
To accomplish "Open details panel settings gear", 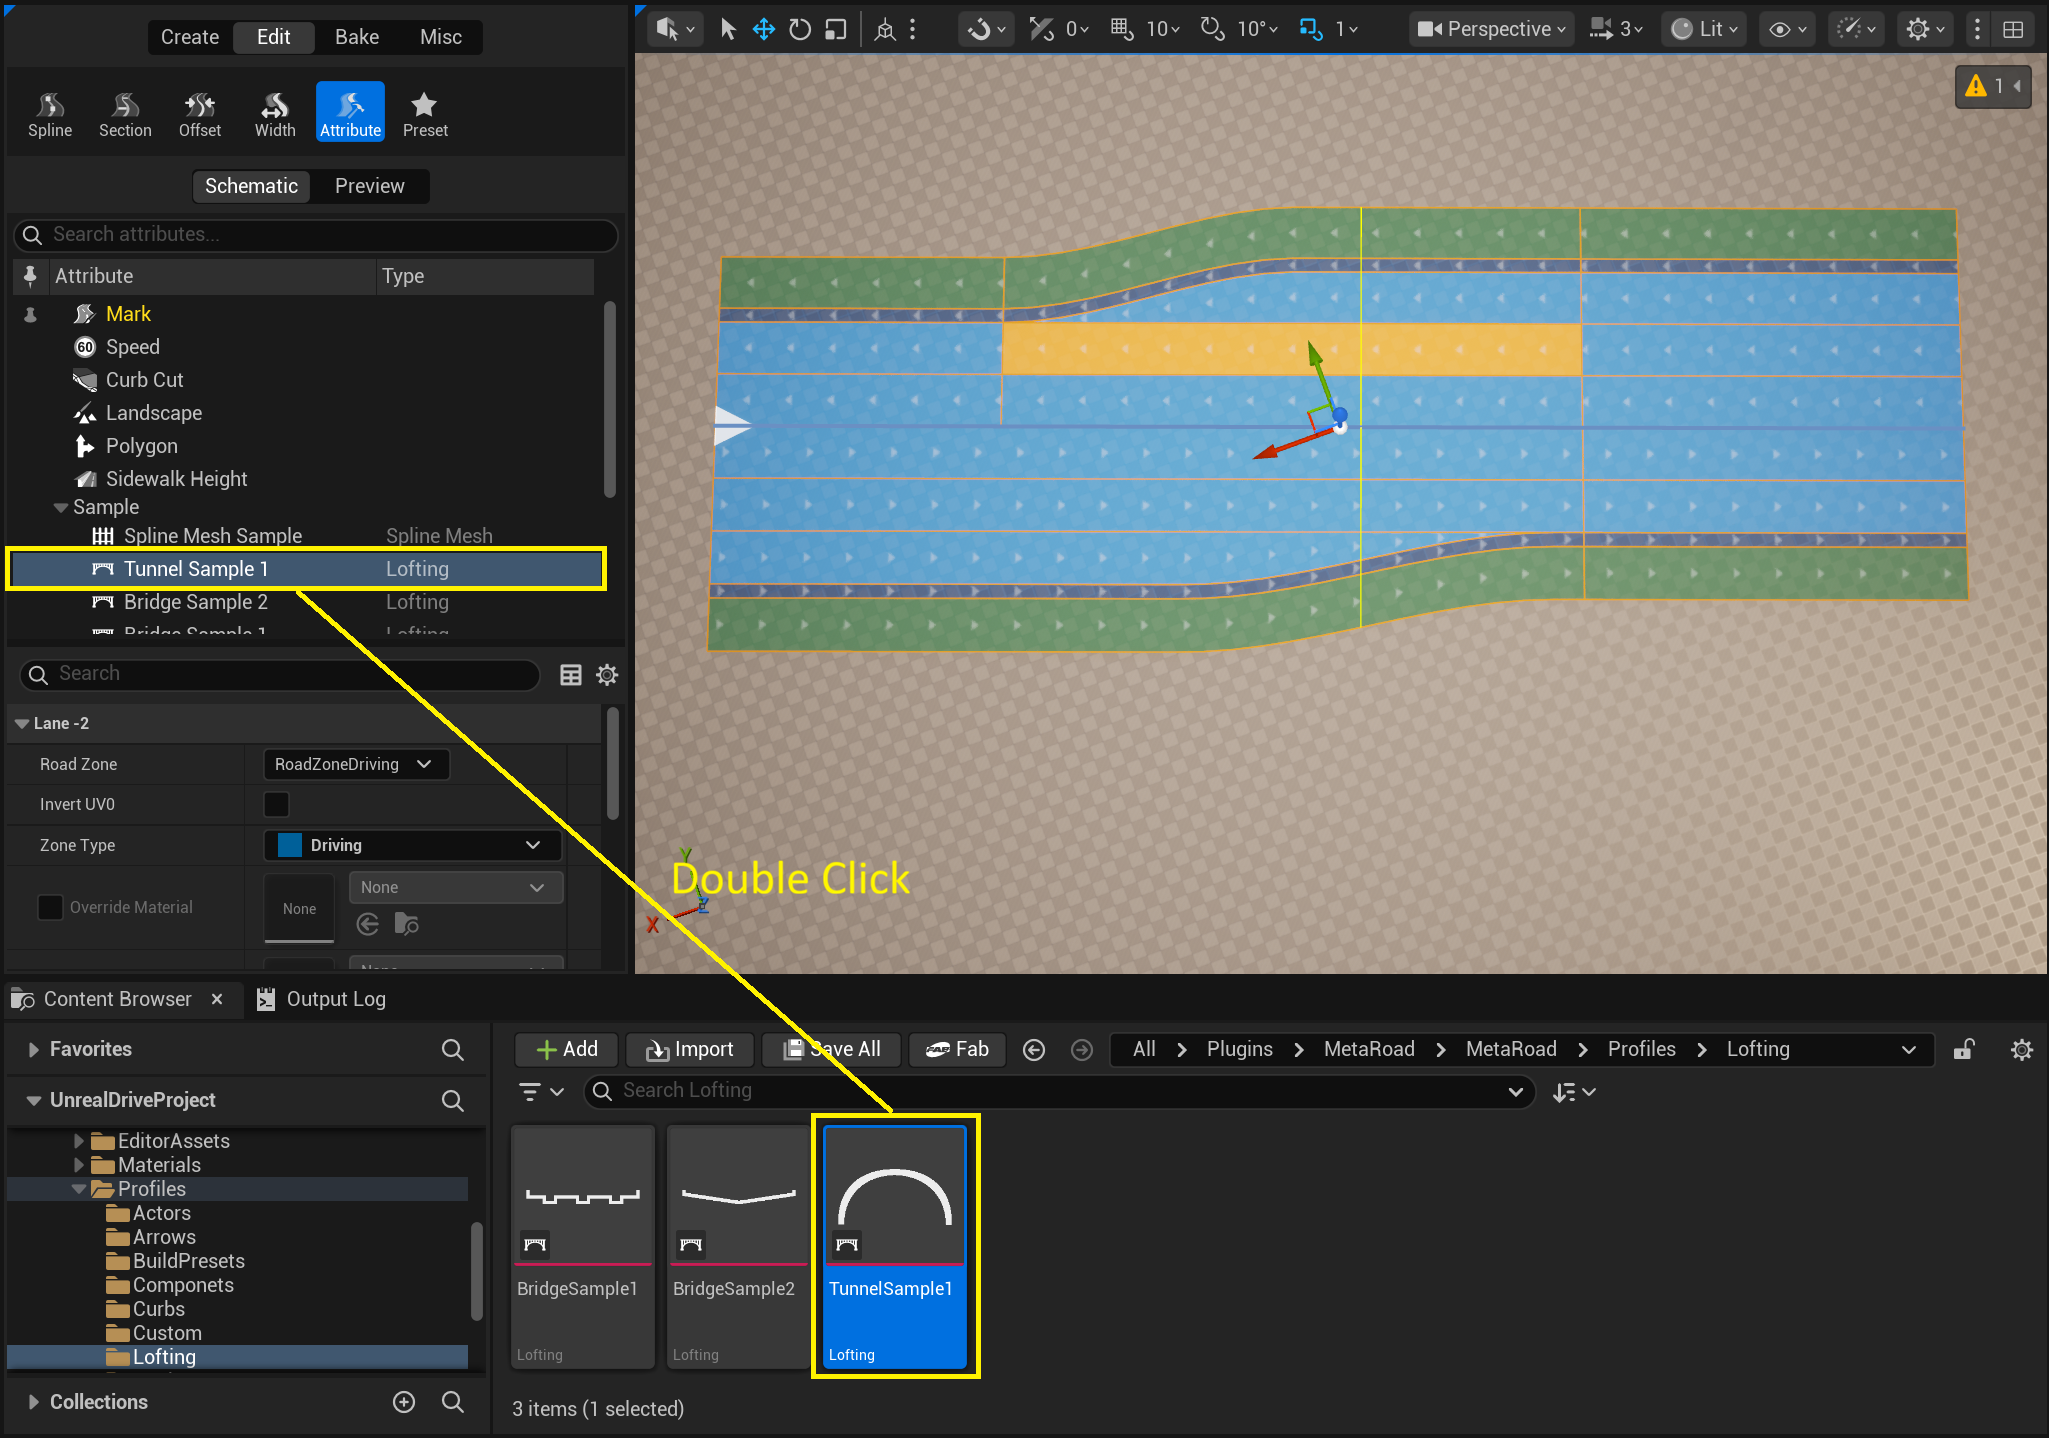I will 607,675.
